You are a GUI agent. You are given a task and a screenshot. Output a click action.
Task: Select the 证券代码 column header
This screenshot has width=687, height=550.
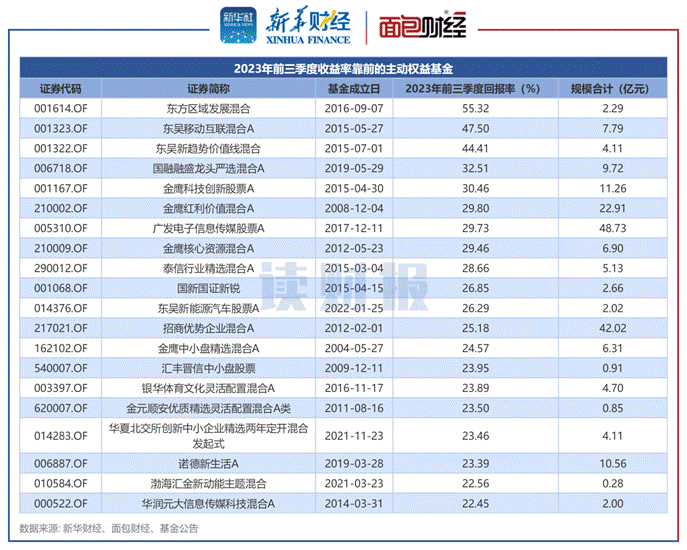click(x=63, y=88)
